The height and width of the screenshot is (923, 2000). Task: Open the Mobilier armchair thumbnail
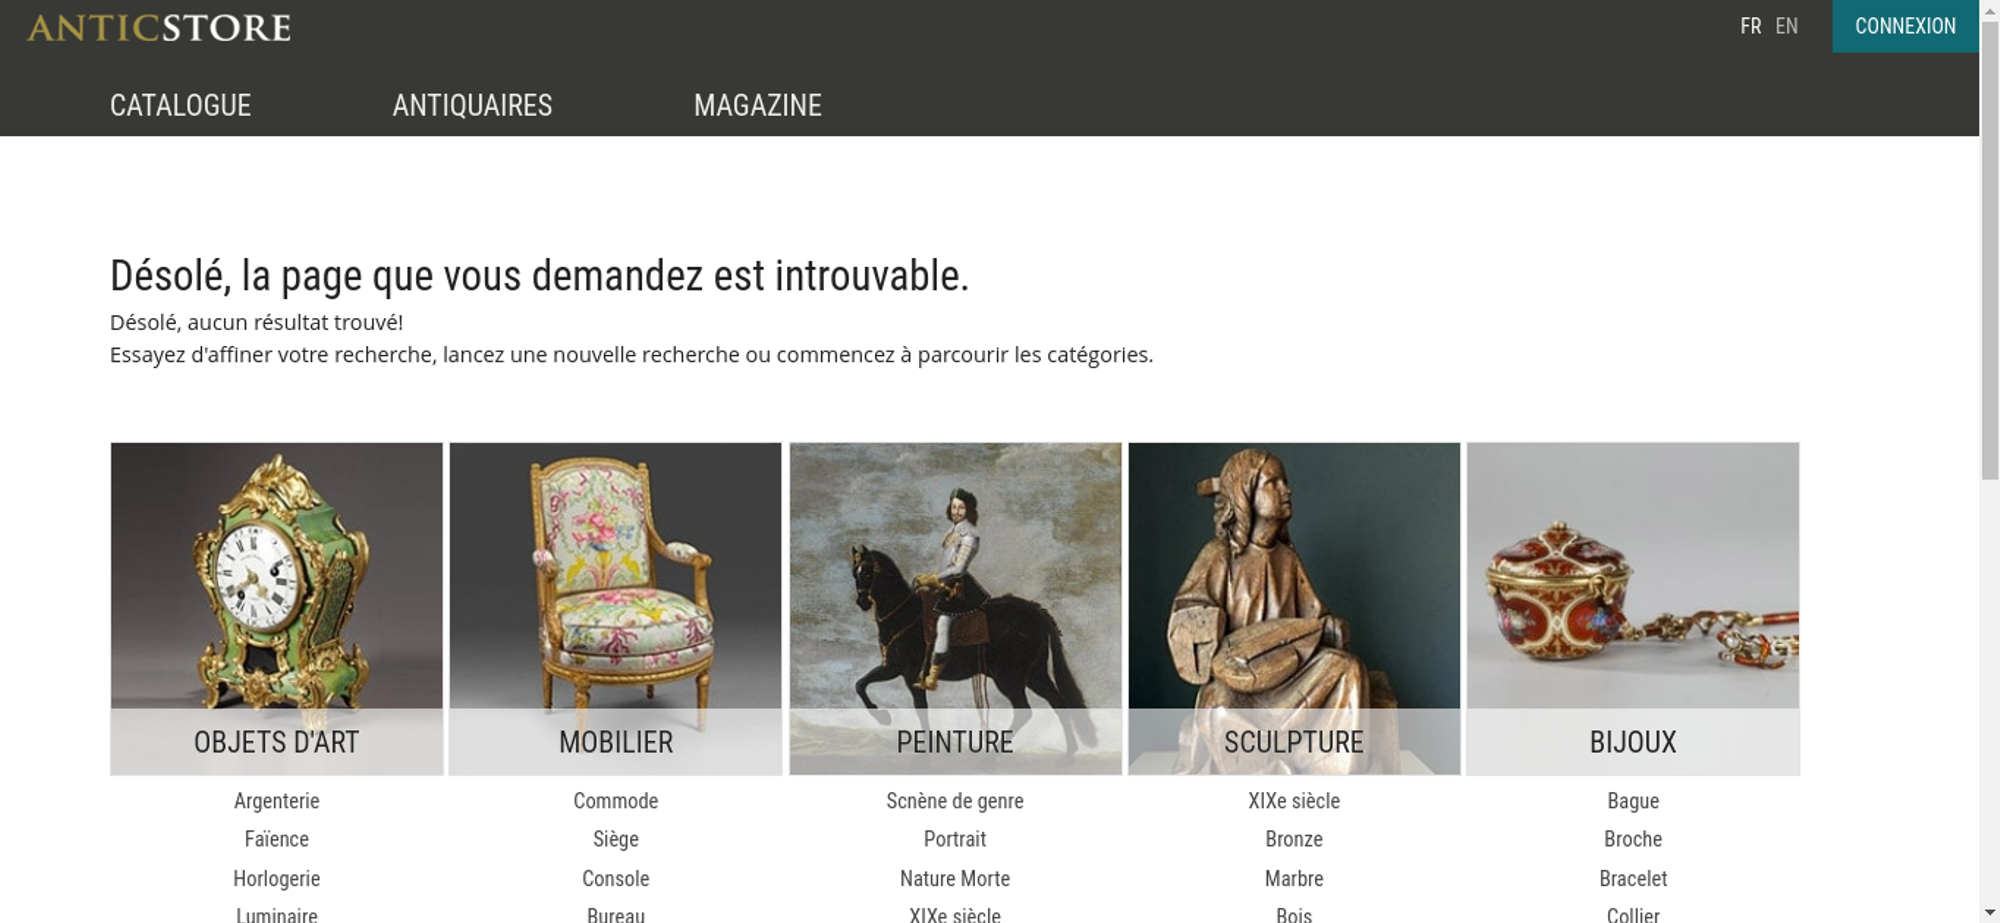pos(616,608)
